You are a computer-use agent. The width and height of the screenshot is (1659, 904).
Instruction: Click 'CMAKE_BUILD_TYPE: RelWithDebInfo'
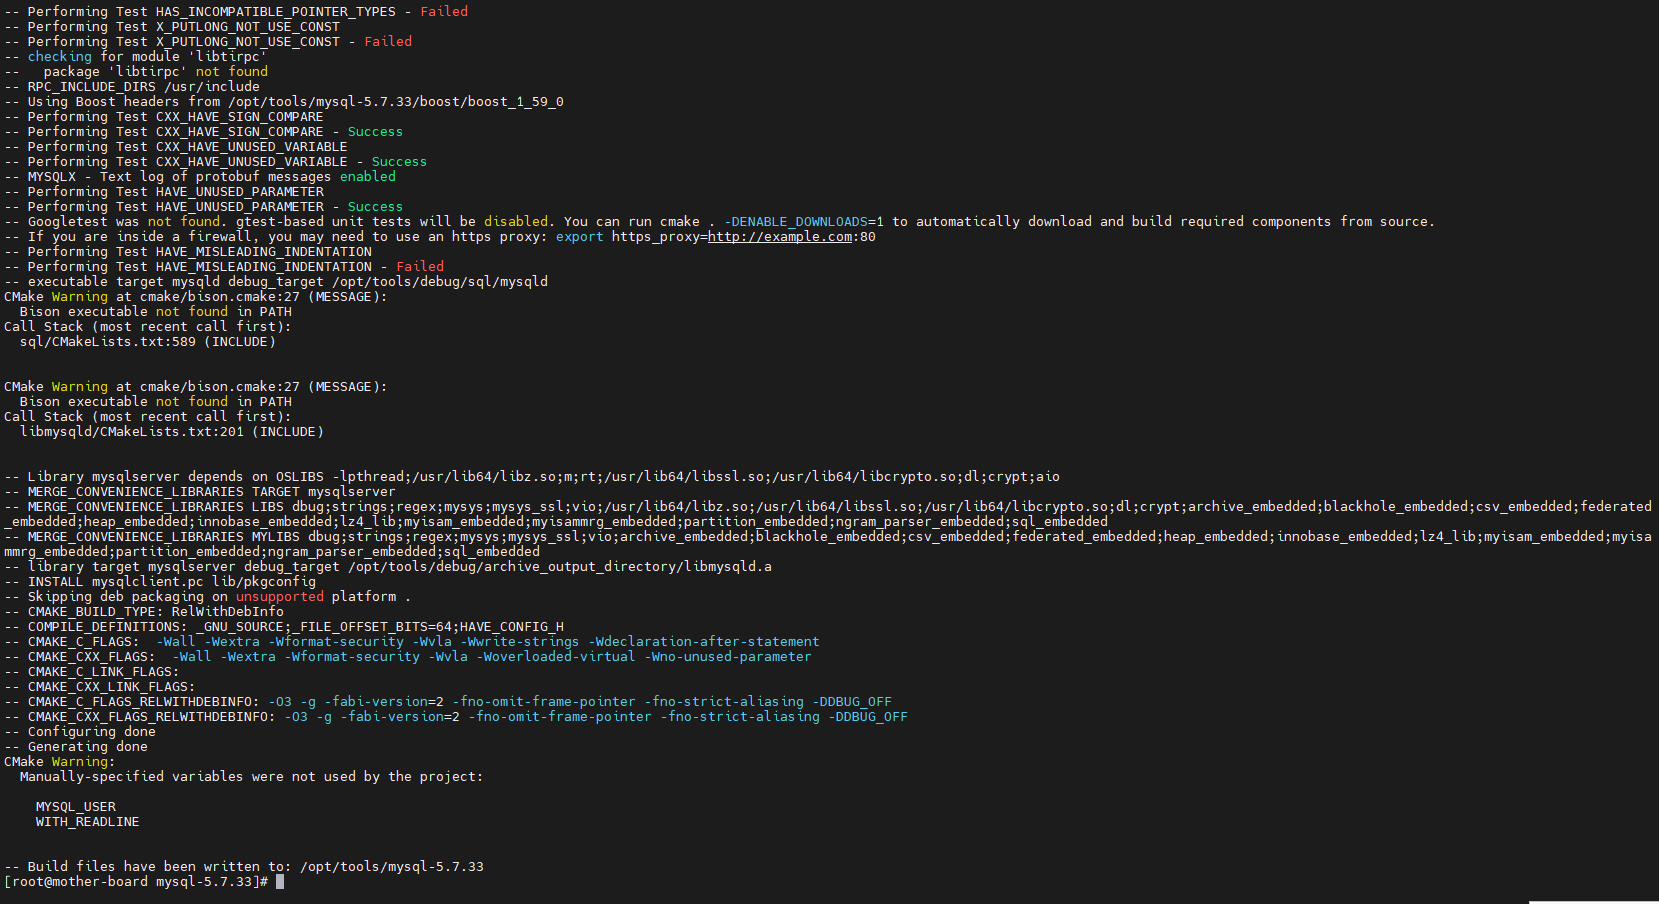pos(156,612)
